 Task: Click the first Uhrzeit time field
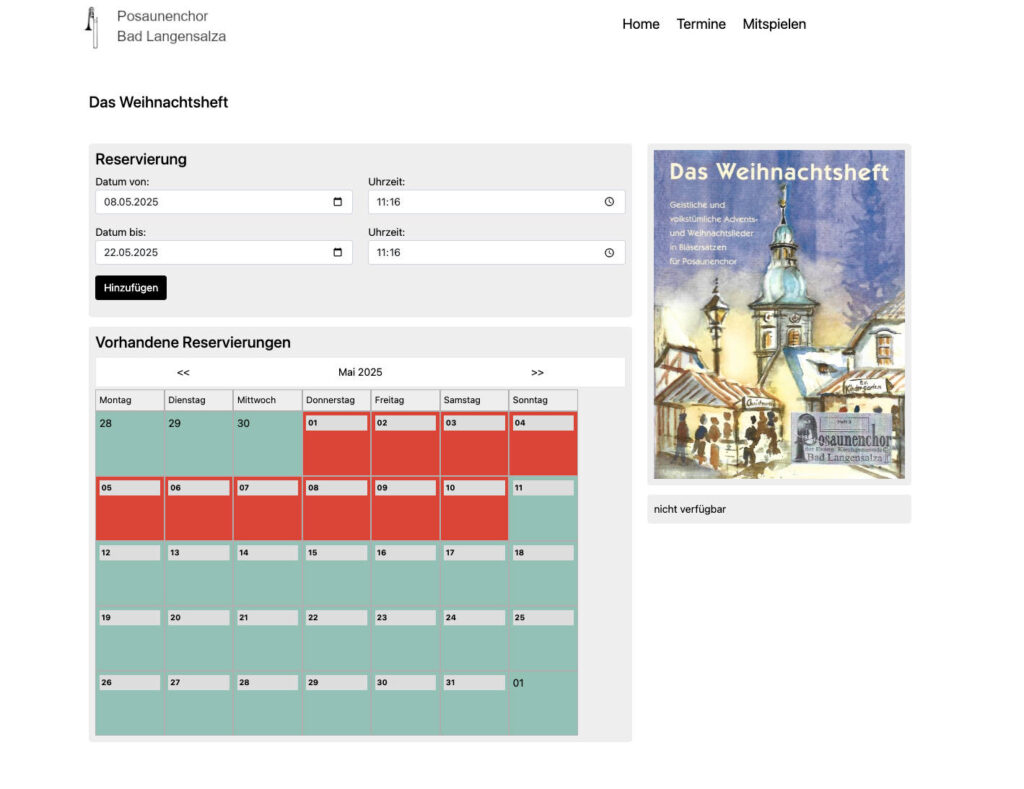click(x=496, y=202)
